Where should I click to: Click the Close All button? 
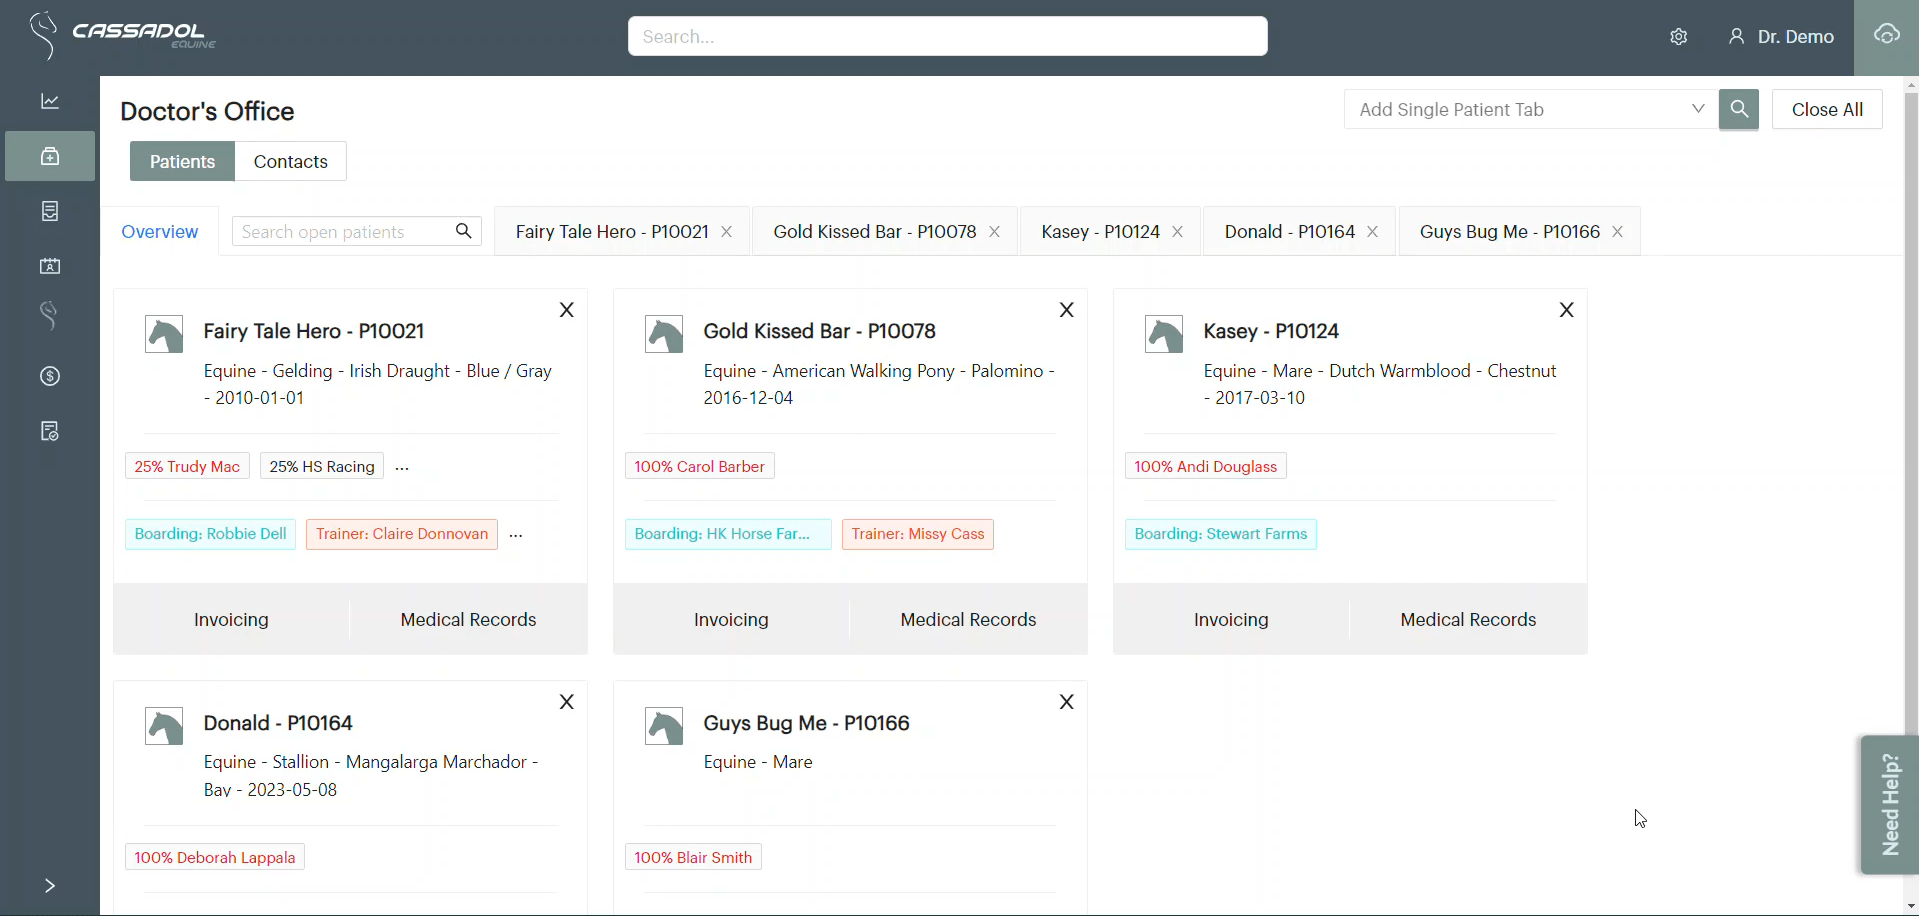(x=1827, y=109)
